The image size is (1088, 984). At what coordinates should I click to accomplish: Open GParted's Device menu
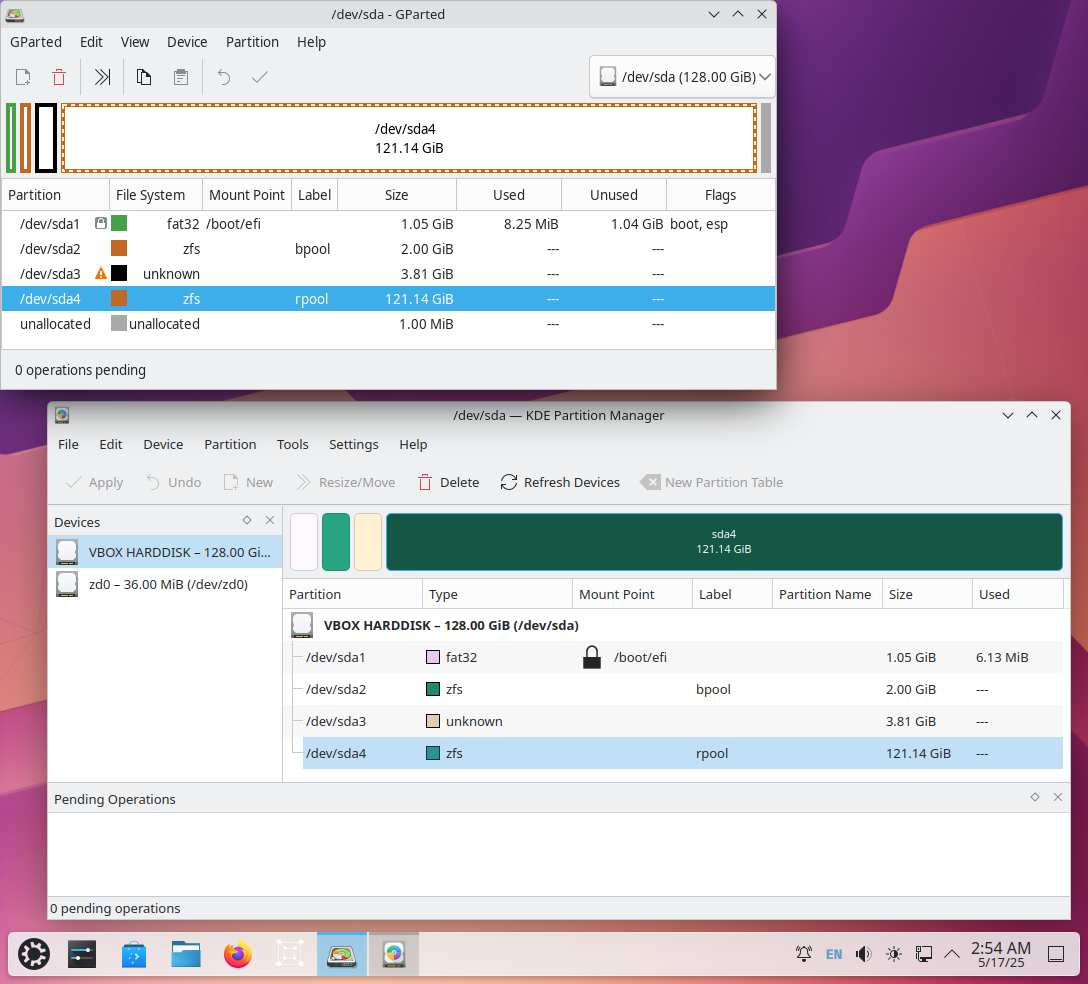coord(187,42)
